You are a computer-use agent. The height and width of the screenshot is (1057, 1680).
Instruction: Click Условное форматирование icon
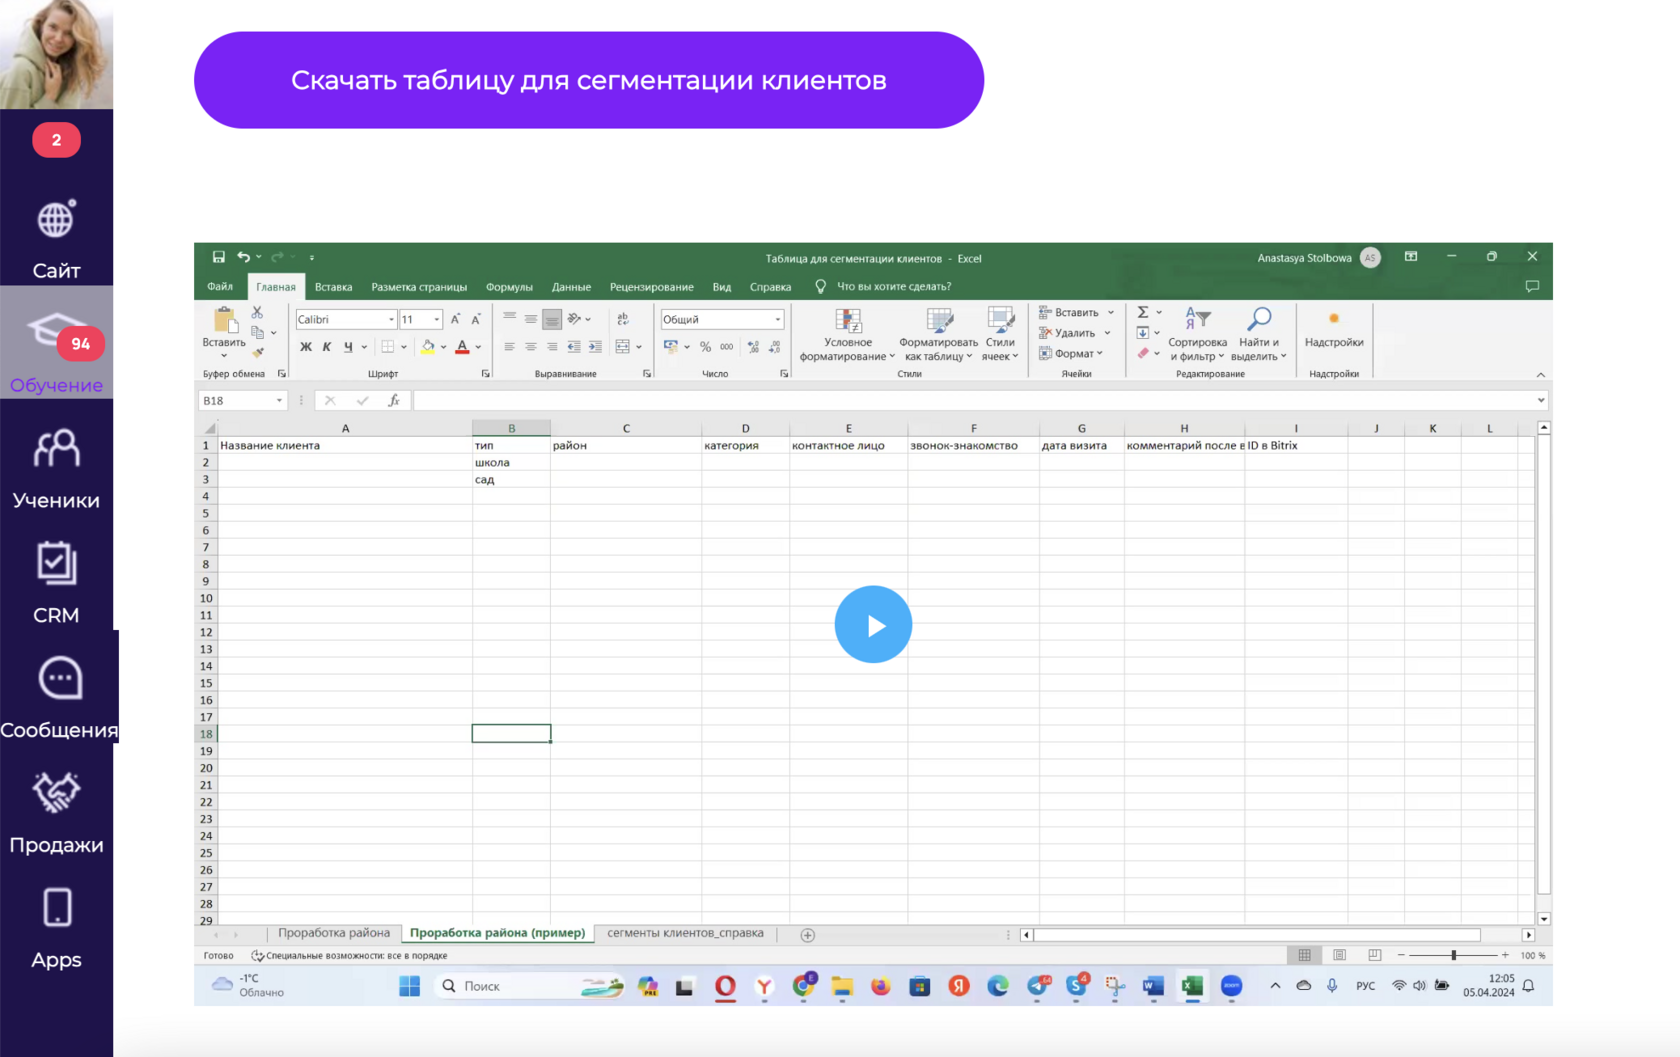point(848,320)
